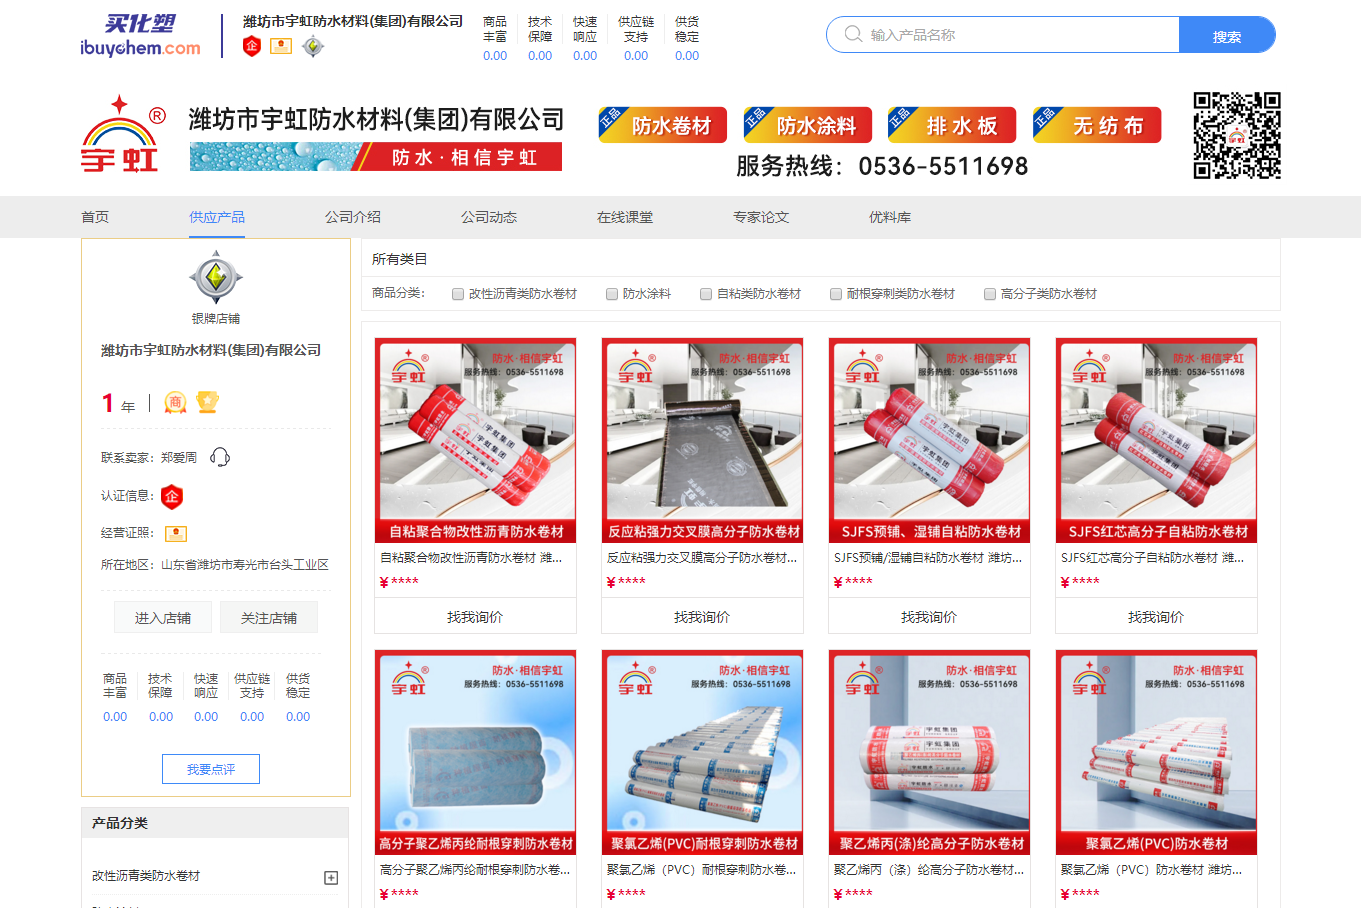Screen dimensions: 1361x908
Task: Click the seller name 郑爱周
Action: pos(179,458)
